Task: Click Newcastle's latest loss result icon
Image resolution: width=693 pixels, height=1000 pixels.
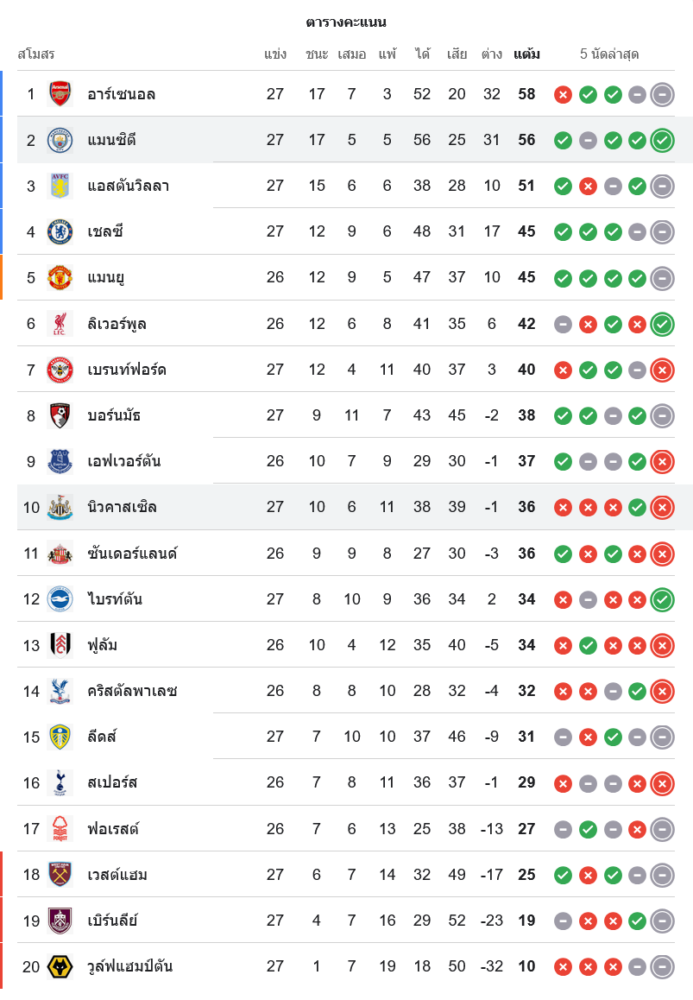Action: (662, 508)
